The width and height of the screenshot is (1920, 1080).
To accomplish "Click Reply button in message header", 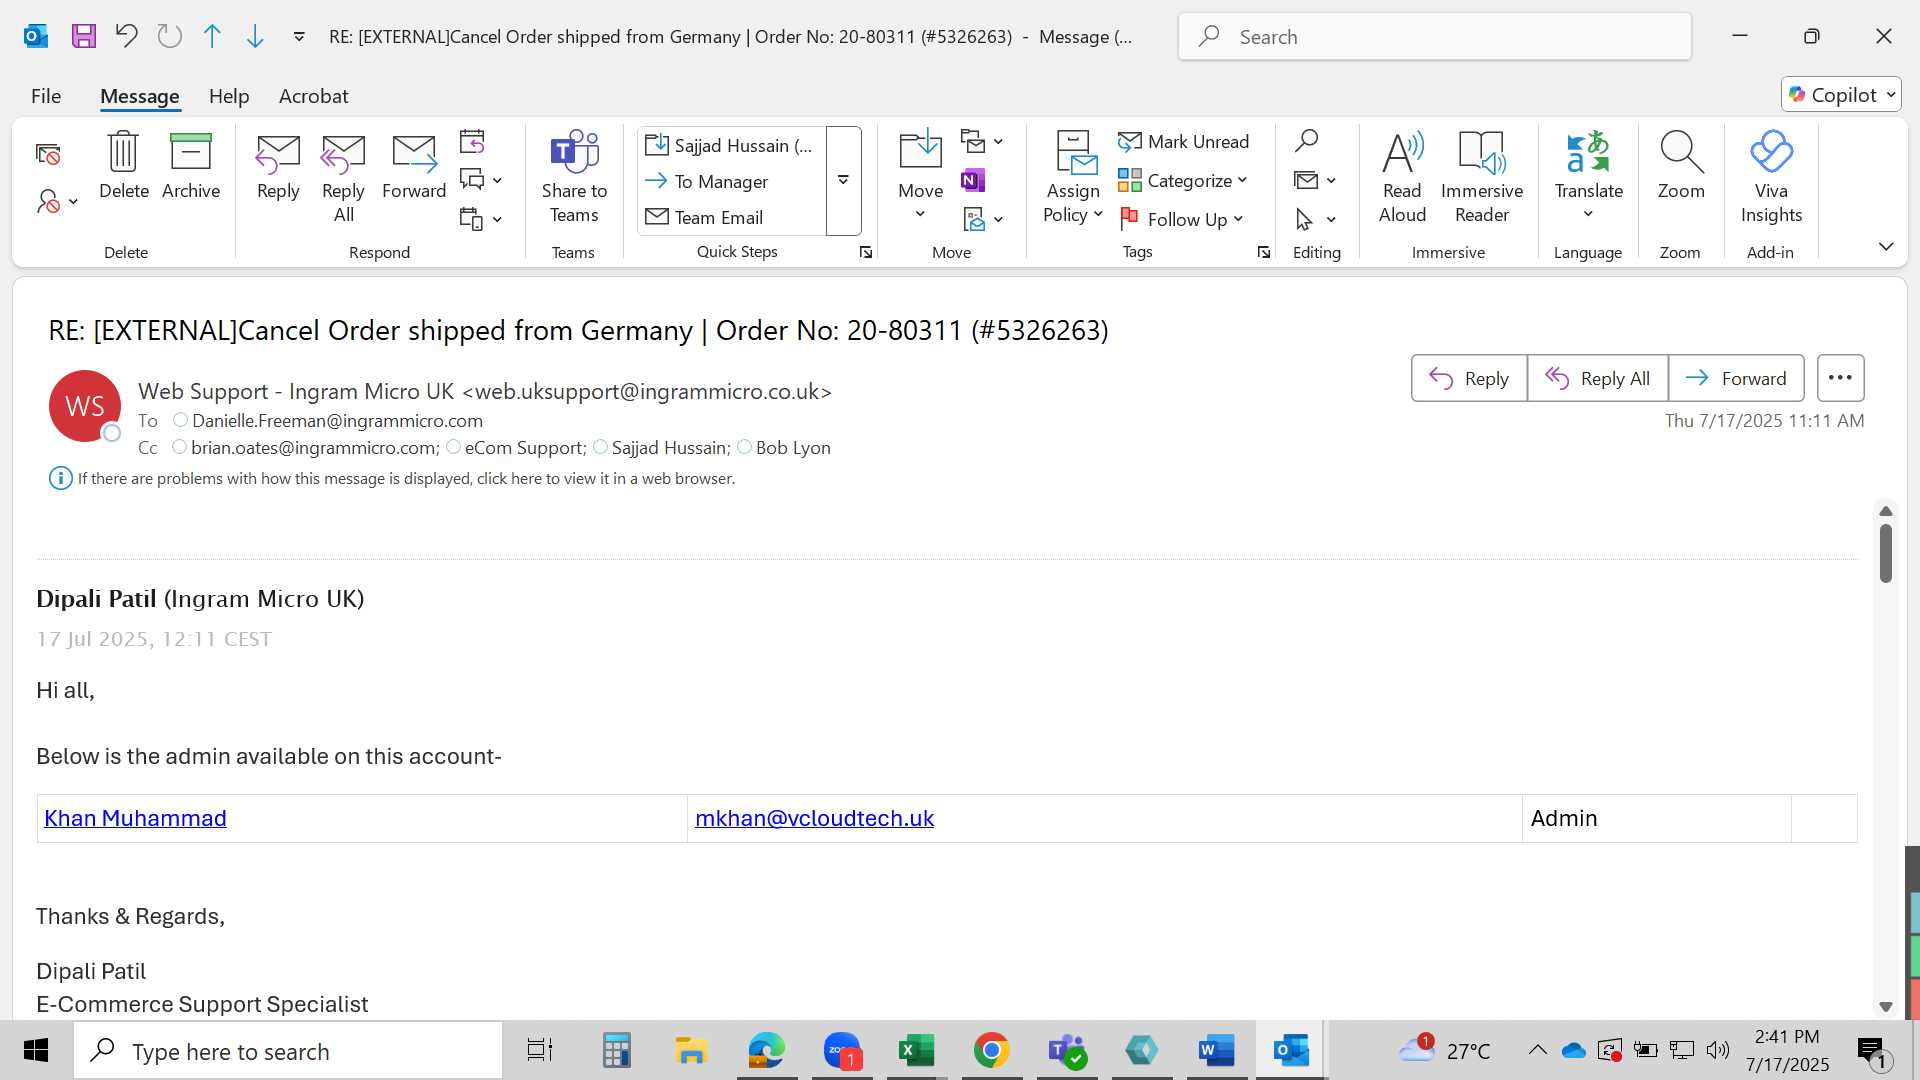I will coord(1469,378).
